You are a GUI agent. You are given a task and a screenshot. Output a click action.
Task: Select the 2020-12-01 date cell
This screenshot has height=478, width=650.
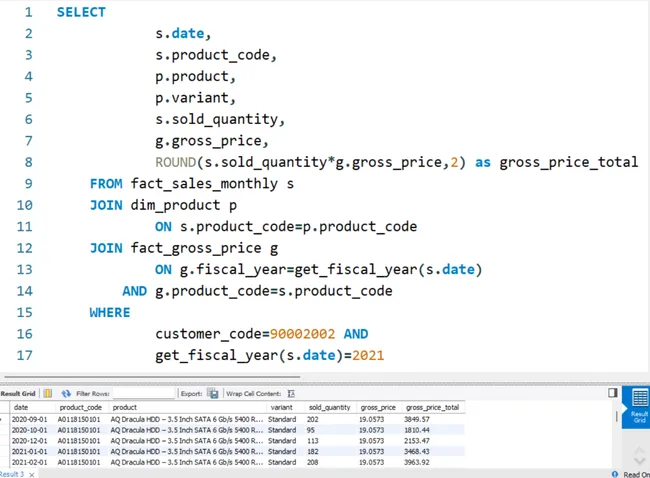[x=29, y=441]
